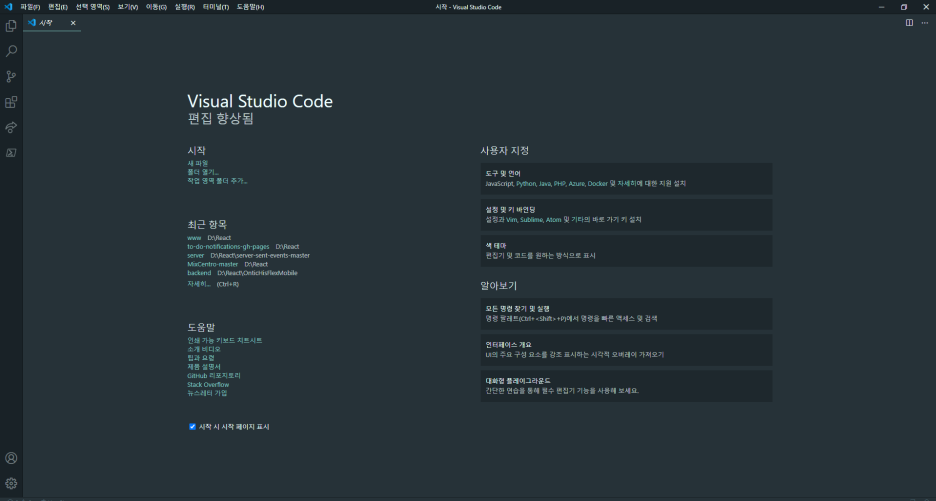
Task: Open the Source Control branch icon
Action: click(x=11, y=76)
